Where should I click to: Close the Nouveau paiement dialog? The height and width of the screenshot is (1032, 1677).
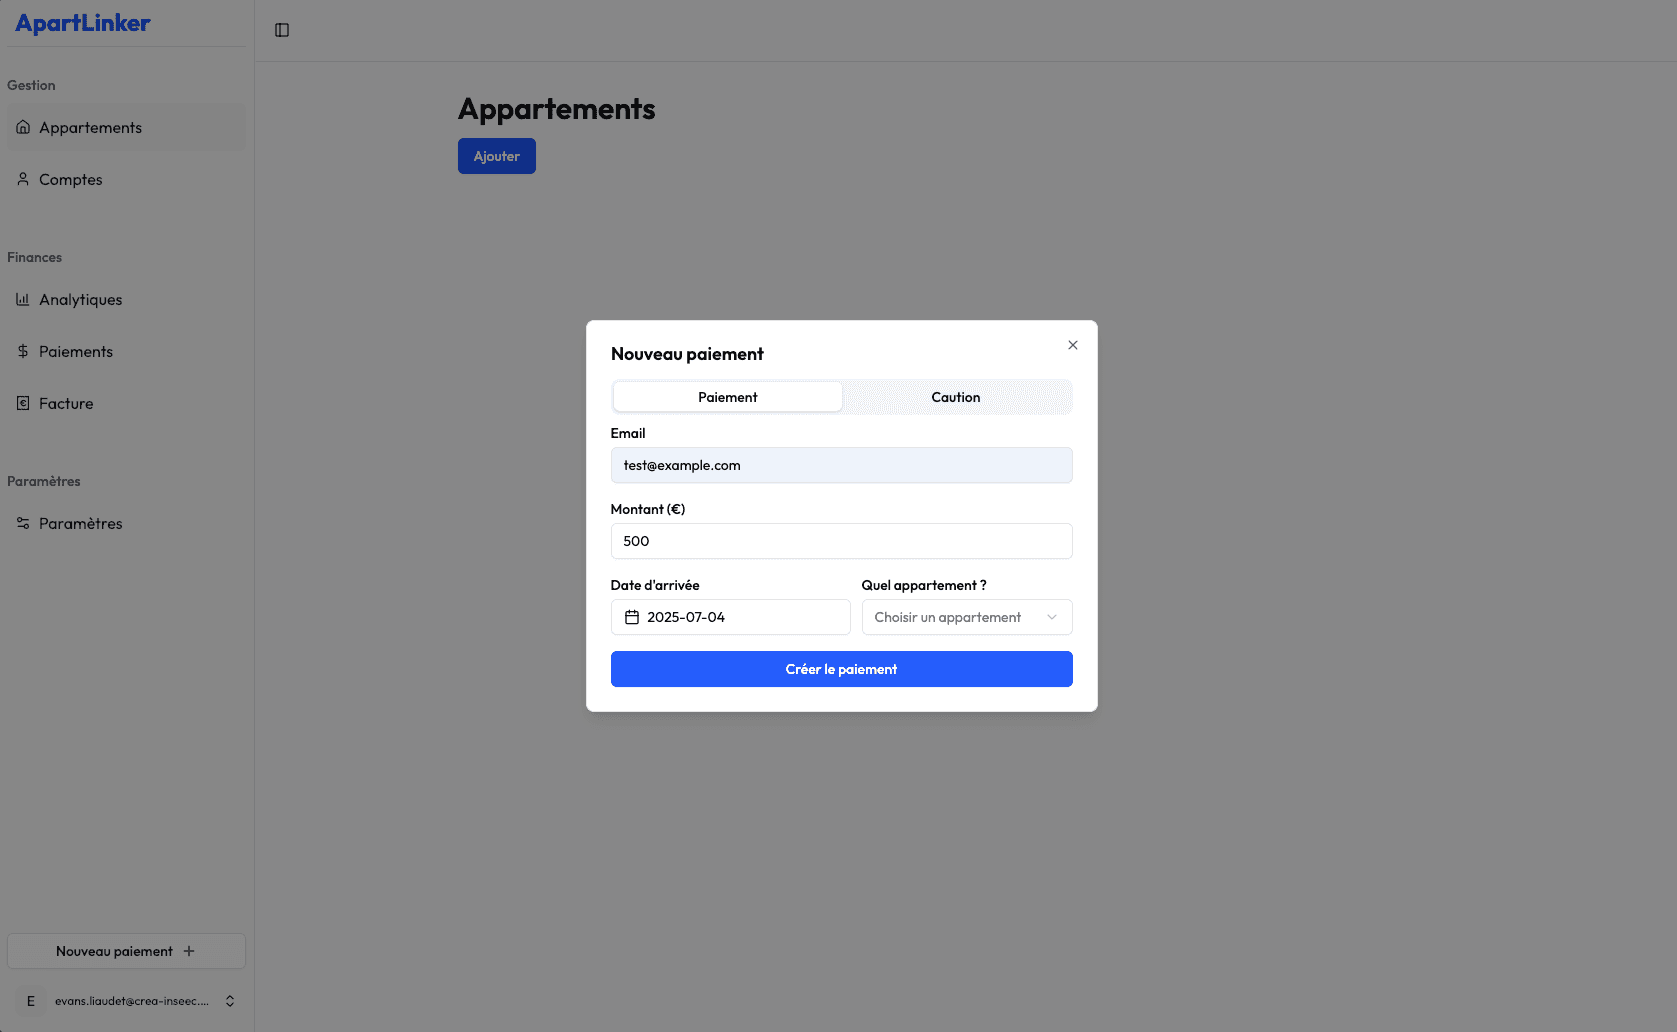pyautogui.click(x=1072, y=345)
